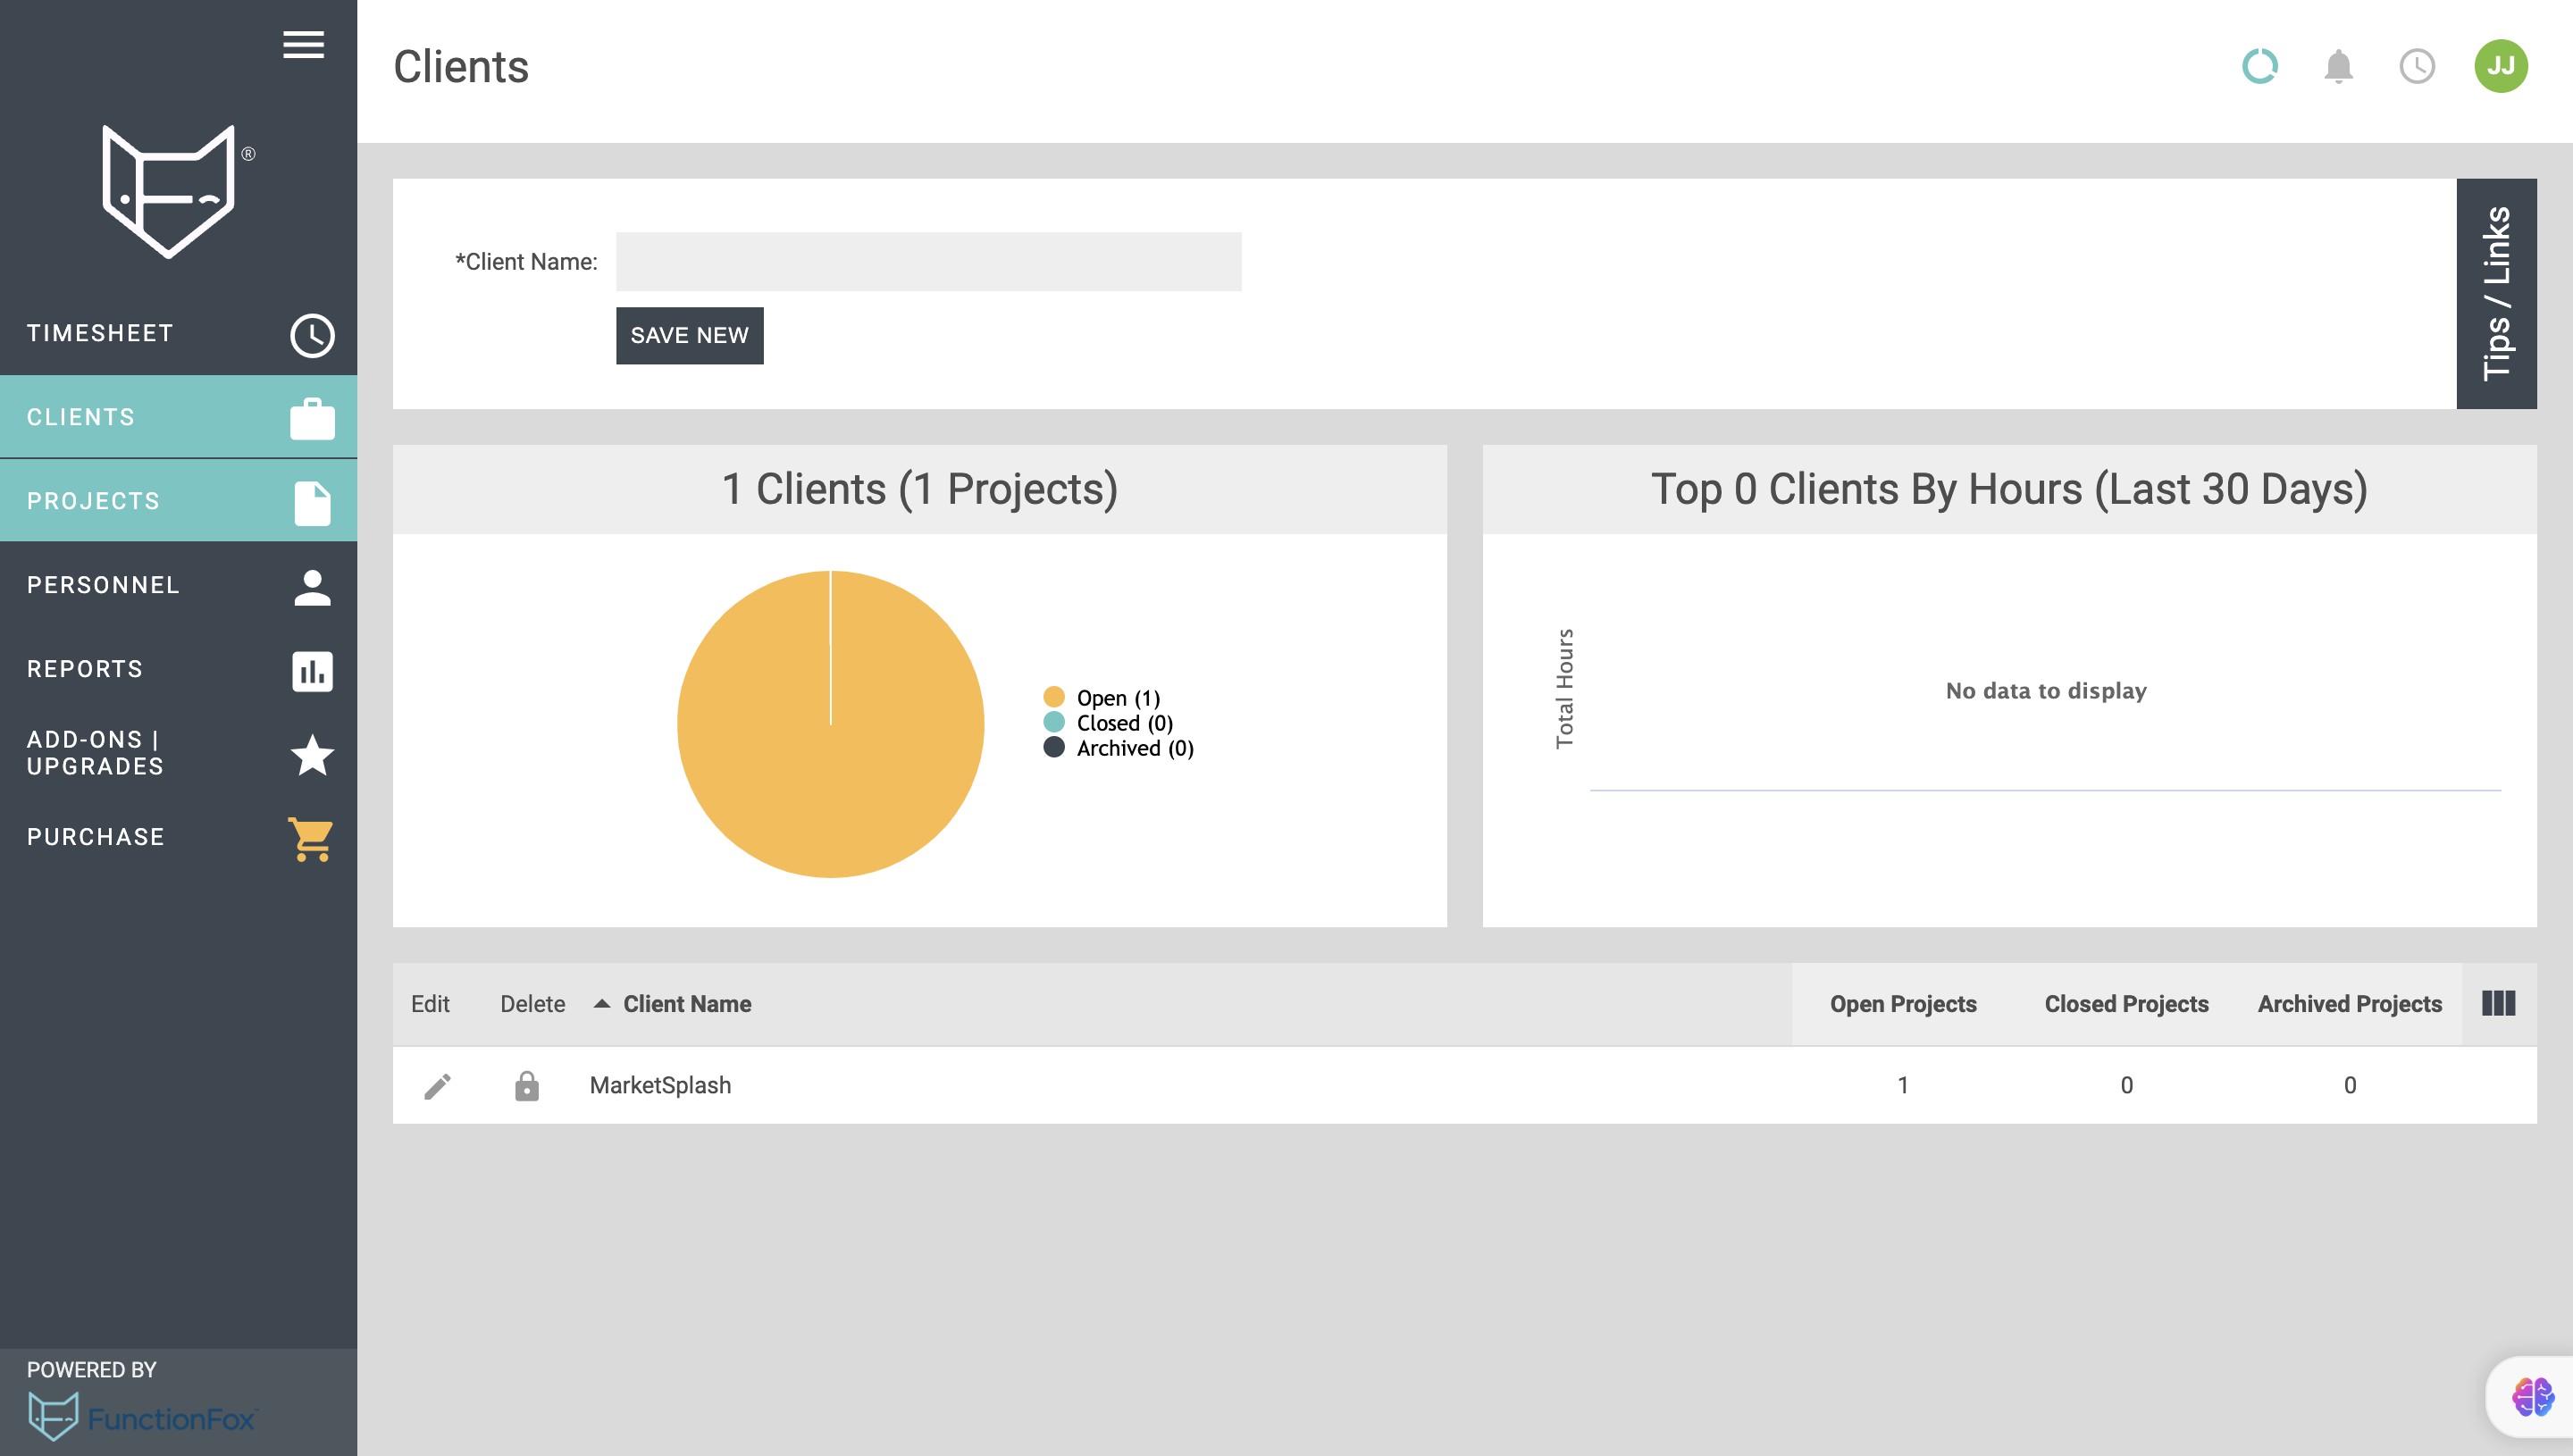The height and width of the screenshot is (1456, 2573).
Task: Sort by Client Name column arrow
Action: tap(602, 1004)
